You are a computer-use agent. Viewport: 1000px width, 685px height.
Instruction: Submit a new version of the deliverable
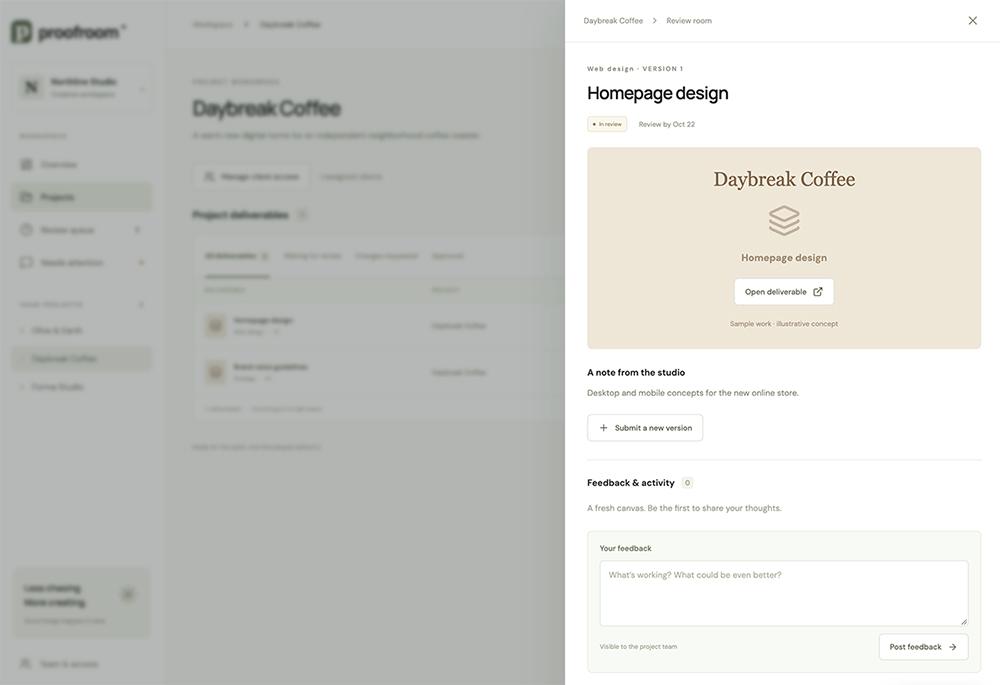point(645,428)
